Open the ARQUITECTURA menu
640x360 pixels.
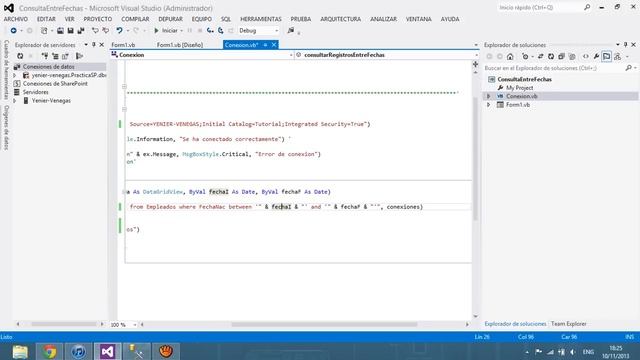(x=340, y=19)
